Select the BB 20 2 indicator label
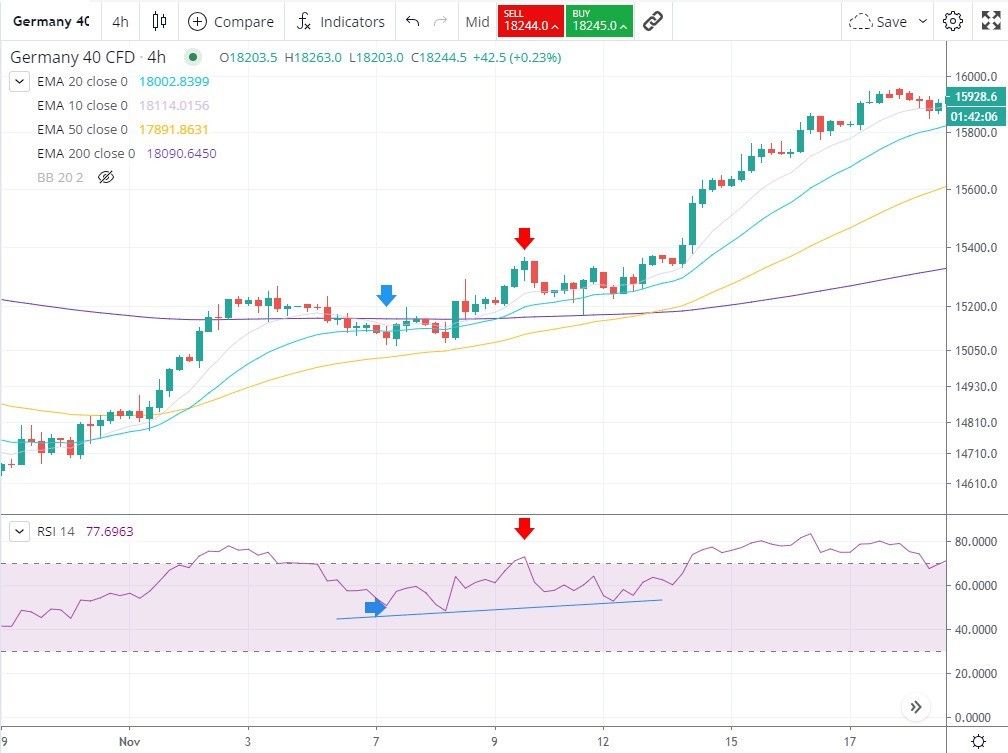The height and width of the screenshot is (753, 1008). 60,177
